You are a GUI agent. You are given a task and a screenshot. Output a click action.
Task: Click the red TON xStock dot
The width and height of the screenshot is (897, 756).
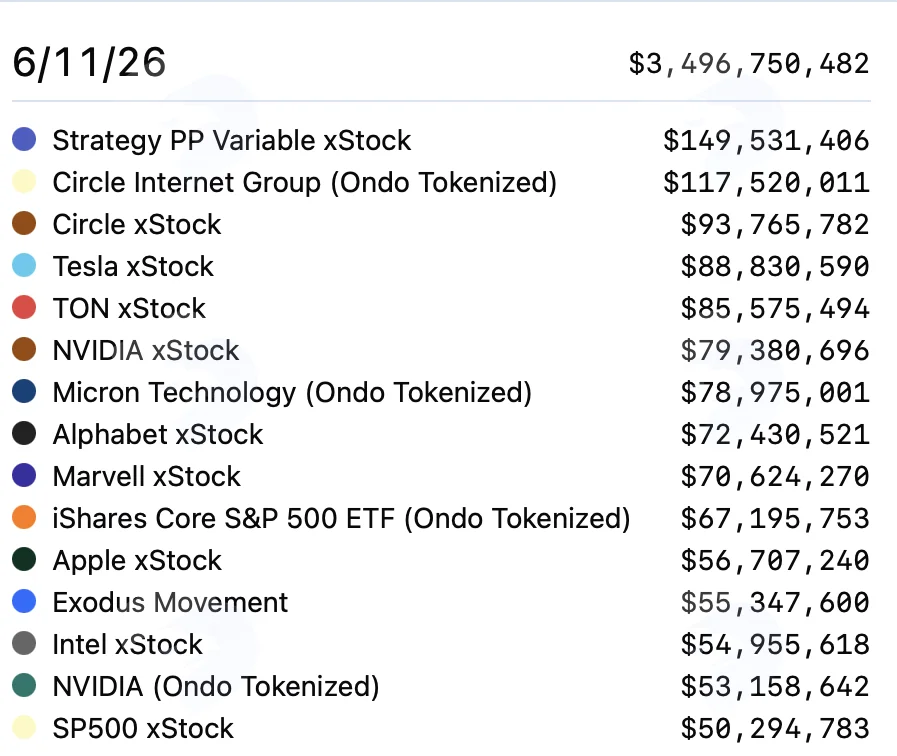(24, 307)
